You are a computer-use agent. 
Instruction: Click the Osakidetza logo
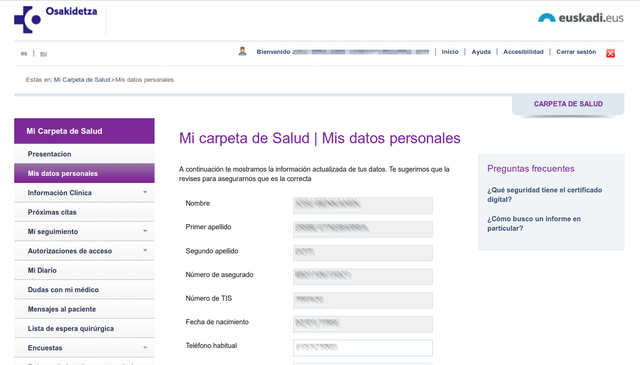[x=56, y=19]
